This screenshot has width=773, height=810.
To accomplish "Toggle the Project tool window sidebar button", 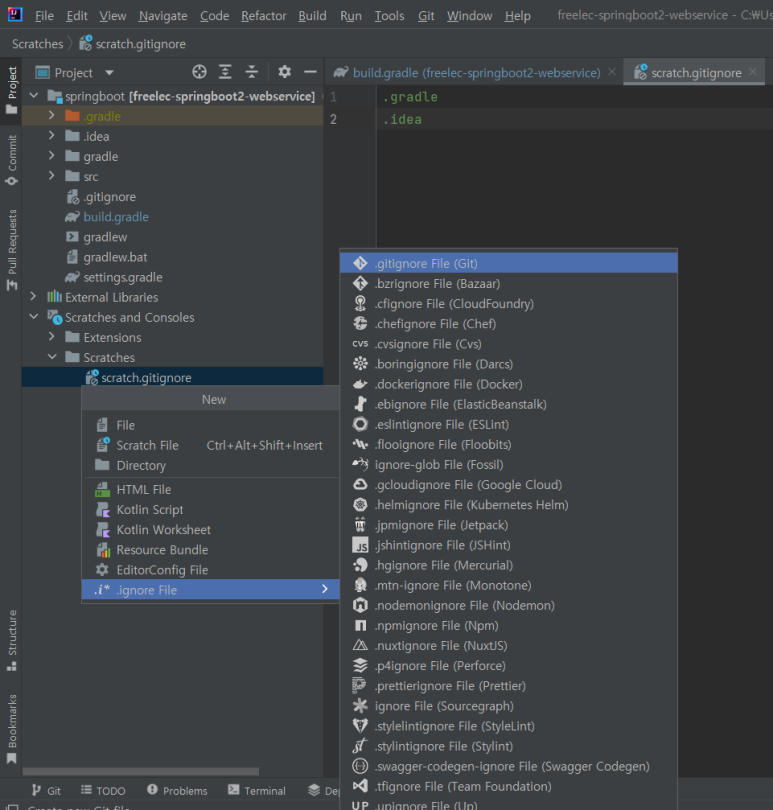I will (11, 91).
